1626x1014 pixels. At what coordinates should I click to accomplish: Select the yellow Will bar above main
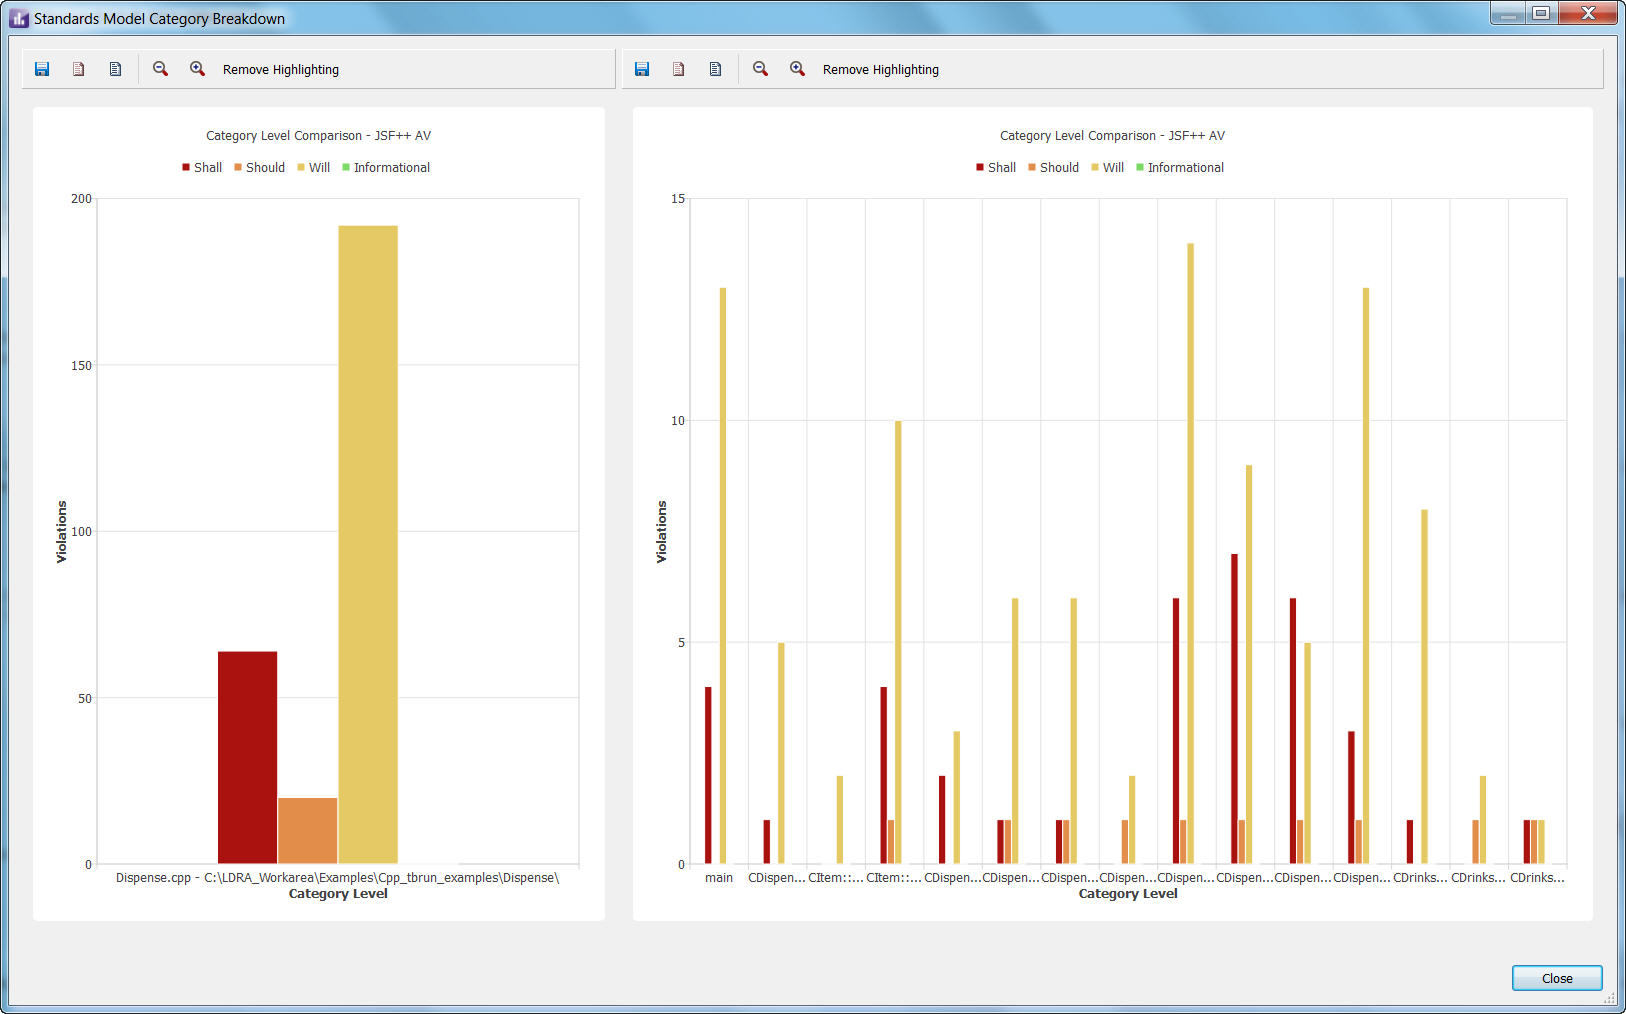[723, 575]
